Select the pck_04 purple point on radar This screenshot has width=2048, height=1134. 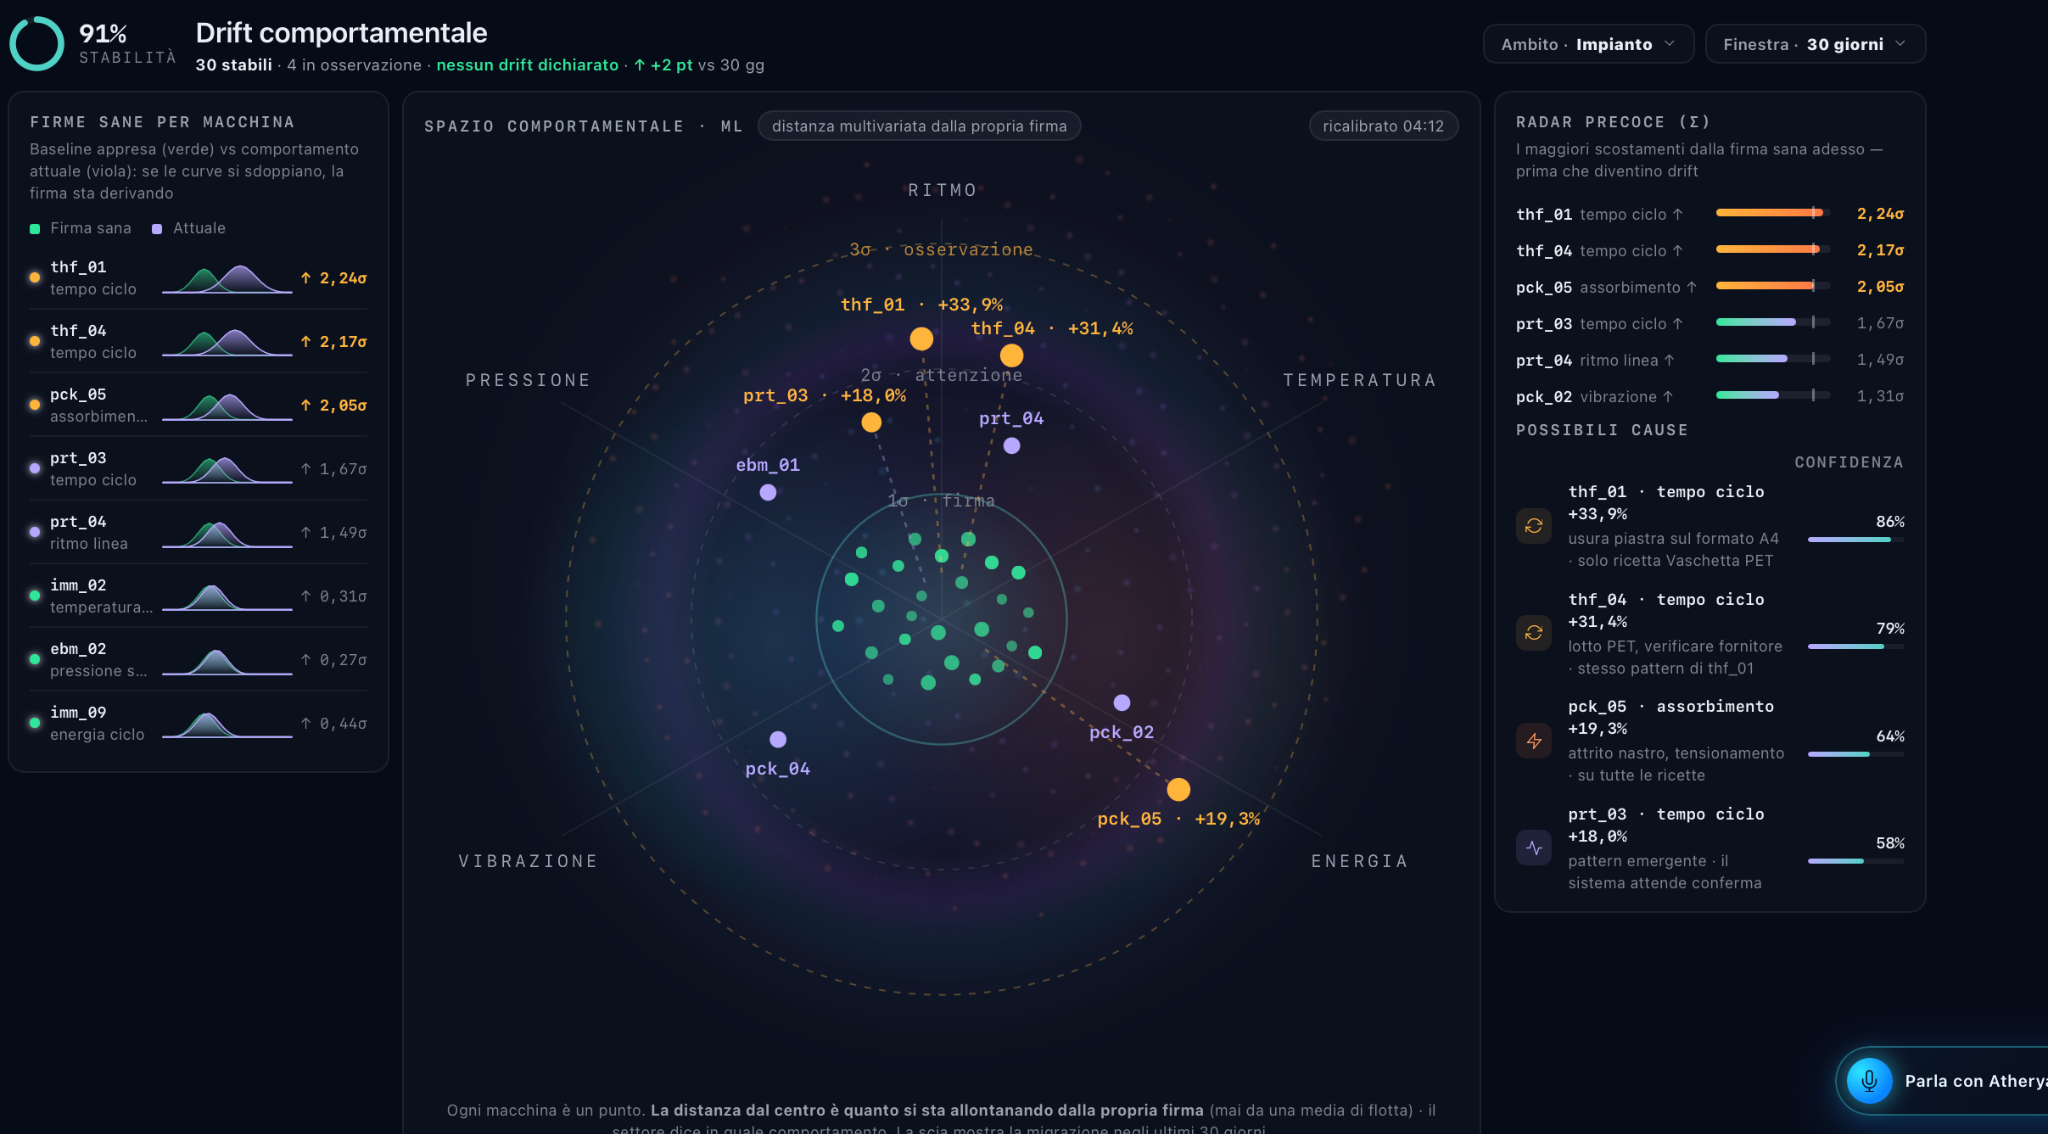click(778, 740)
